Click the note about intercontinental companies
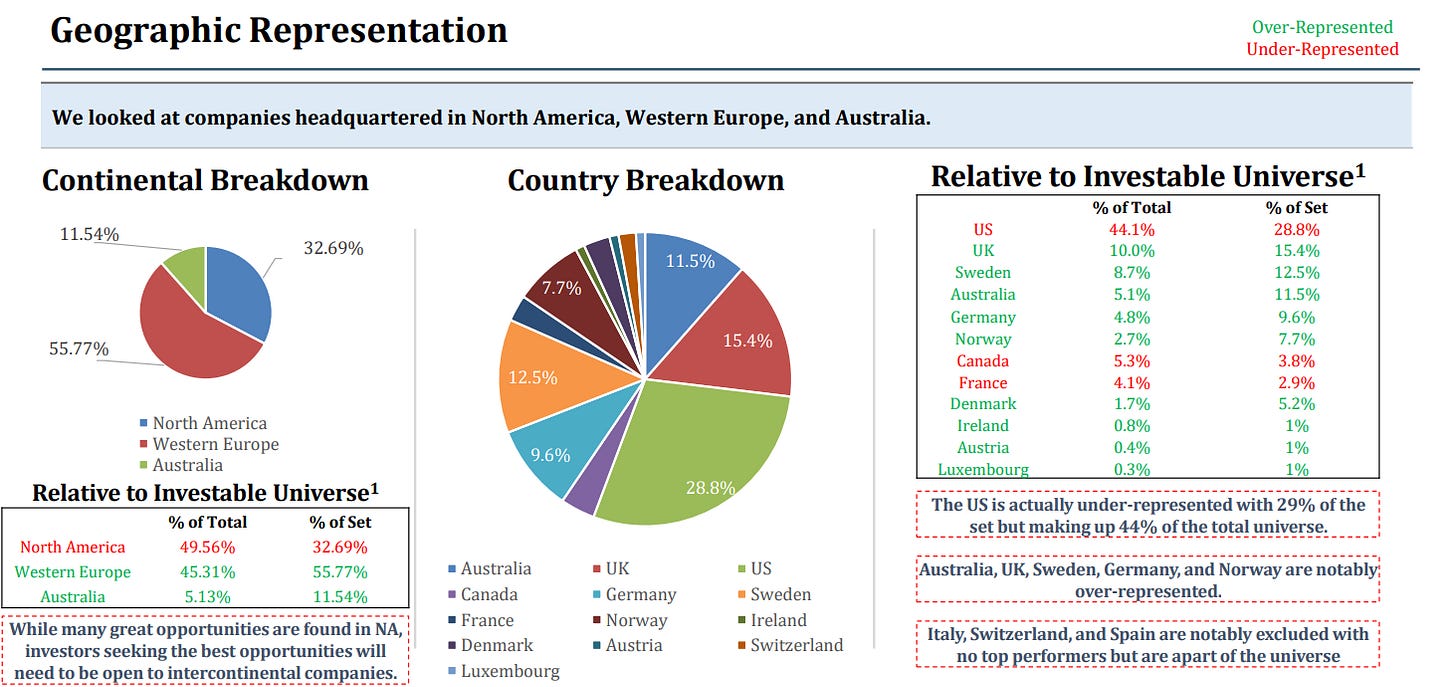This screenshot has height=687, width=1456. (206, 650)
